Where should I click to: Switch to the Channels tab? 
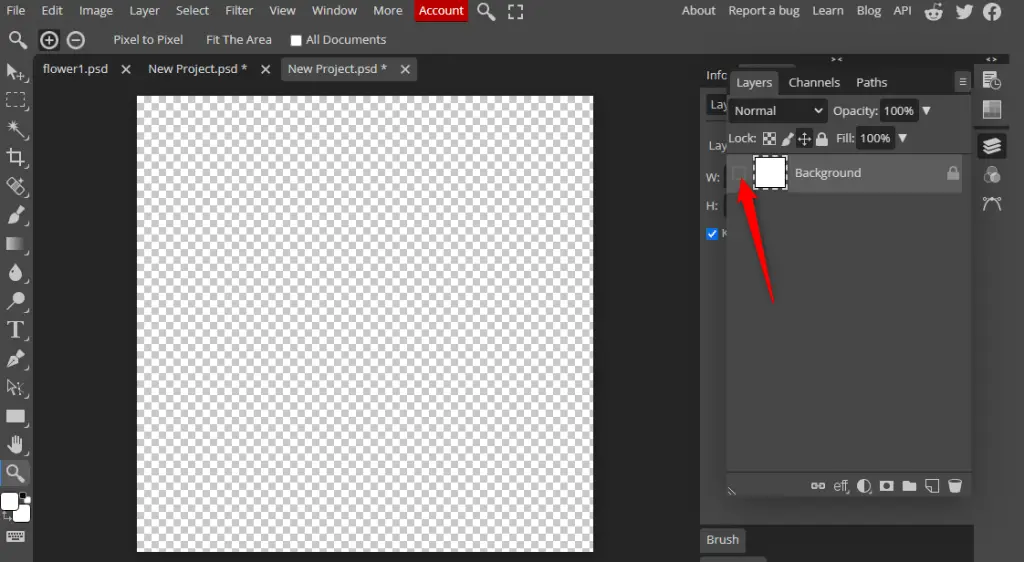[x=814, y=83]
